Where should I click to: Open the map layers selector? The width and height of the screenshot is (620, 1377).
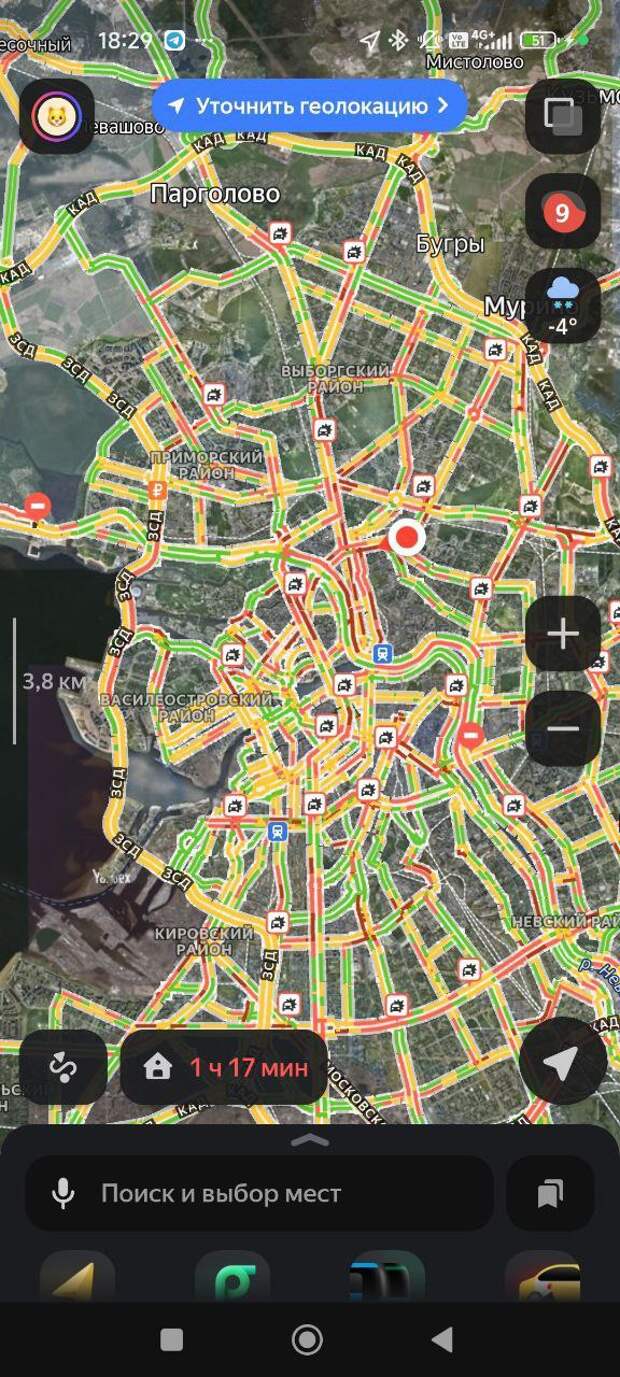[563, 117]
